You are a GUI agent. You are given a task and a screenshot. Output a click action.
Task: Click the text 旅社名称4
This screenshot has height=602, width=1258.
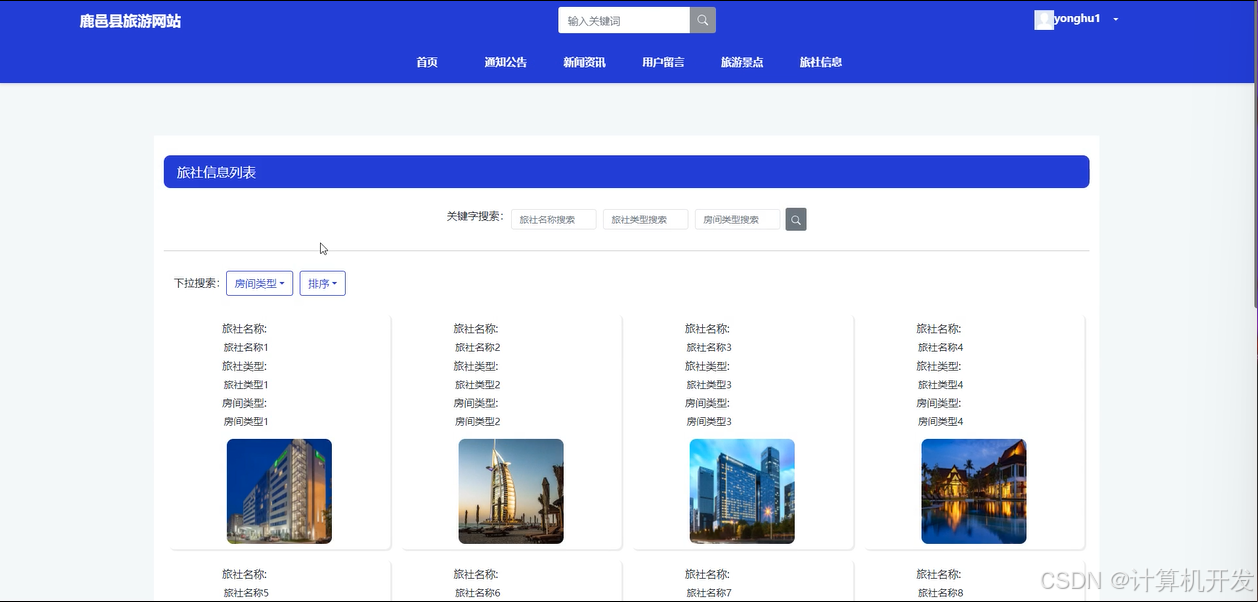(940, 347)
